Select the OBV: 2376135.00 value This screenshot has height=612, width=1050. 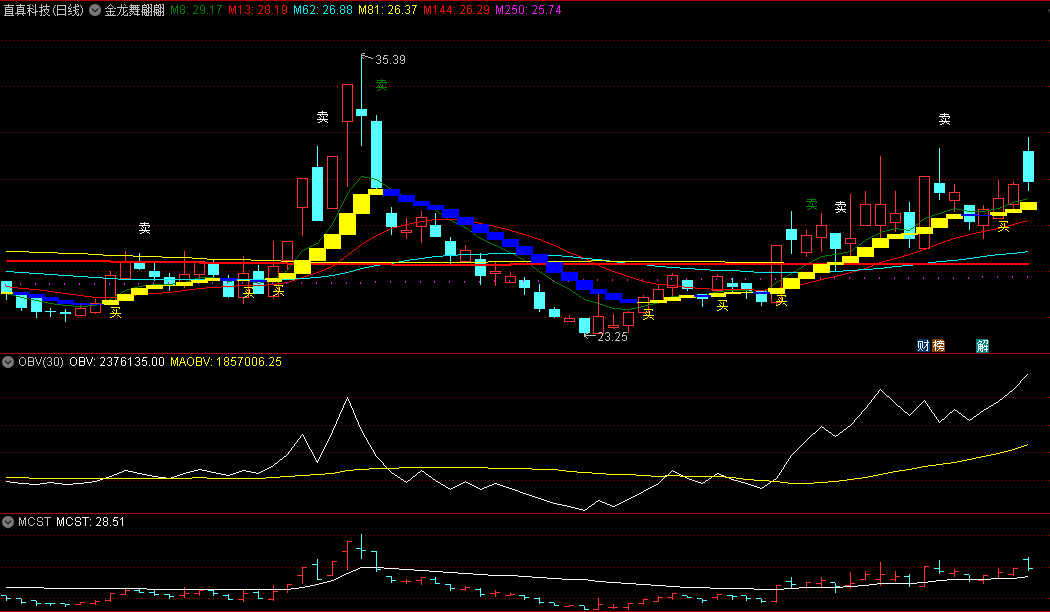click(117, 362)
